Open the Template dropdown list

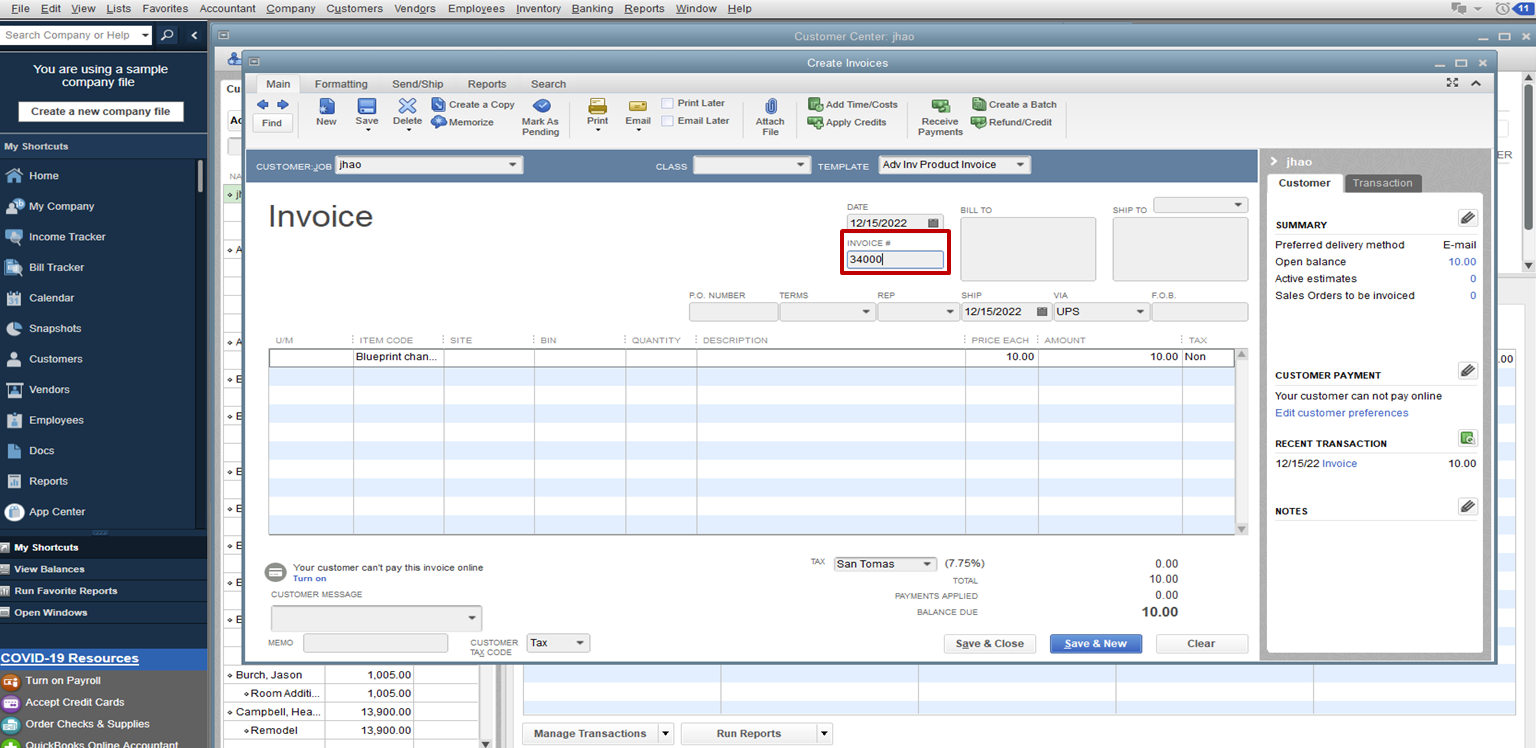1019,165
